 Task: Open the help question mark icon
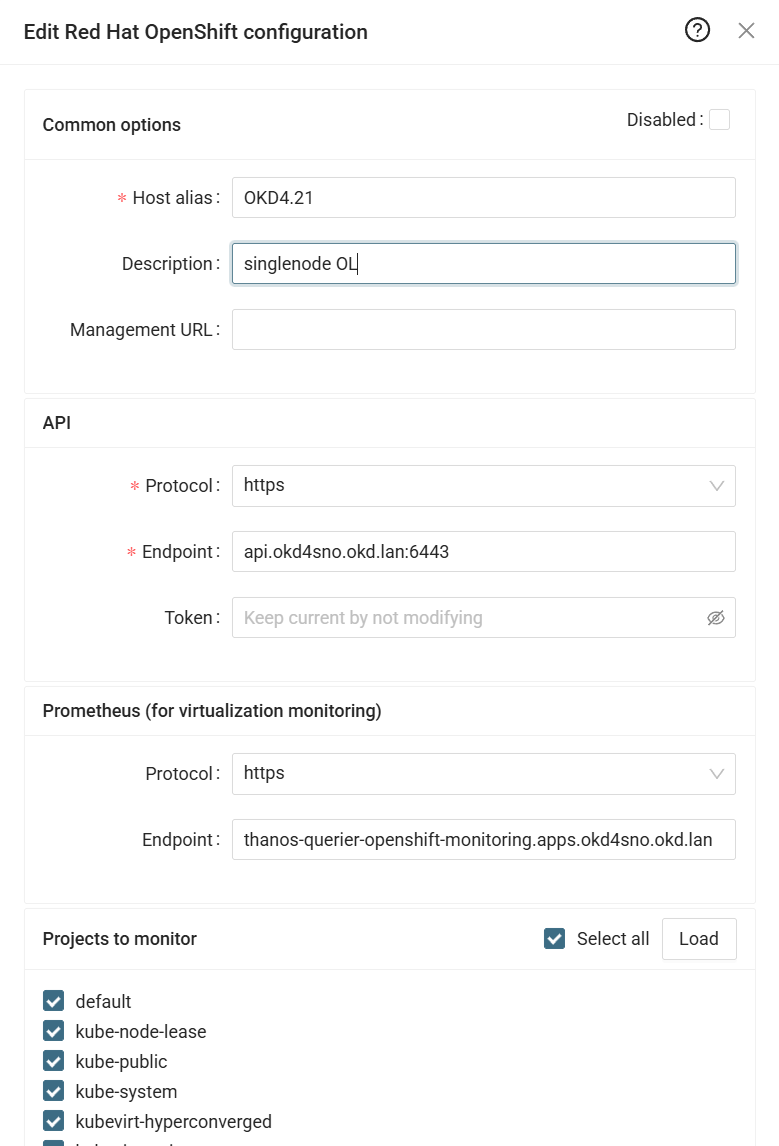pos(697,31)
